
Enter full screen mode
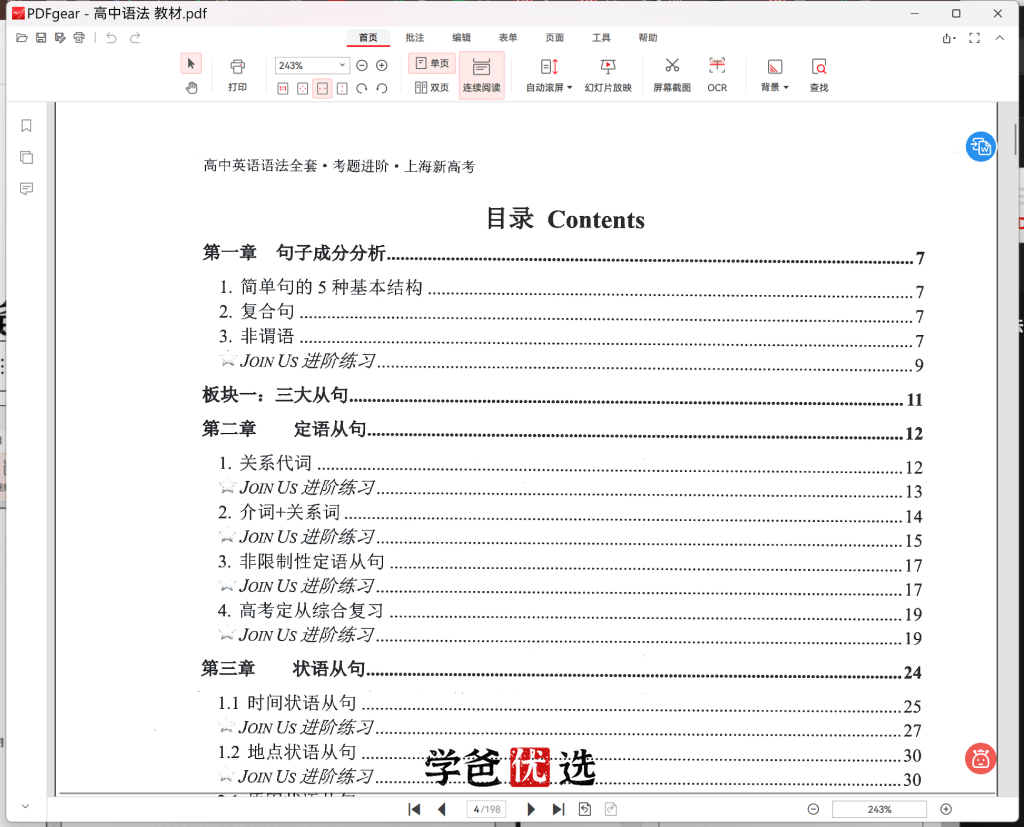pyautogui.click(x=974, y=39)
